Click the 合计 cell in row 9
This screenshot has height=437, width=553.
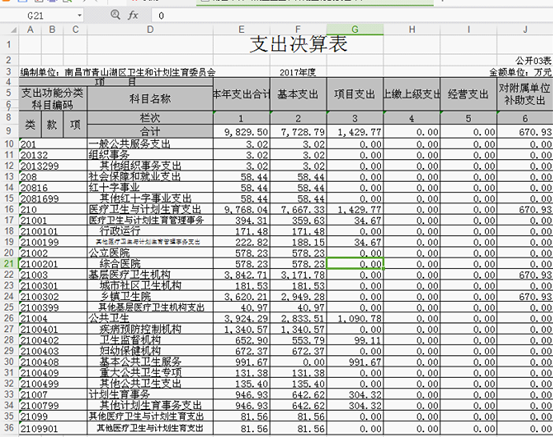[x=150, y=131]
